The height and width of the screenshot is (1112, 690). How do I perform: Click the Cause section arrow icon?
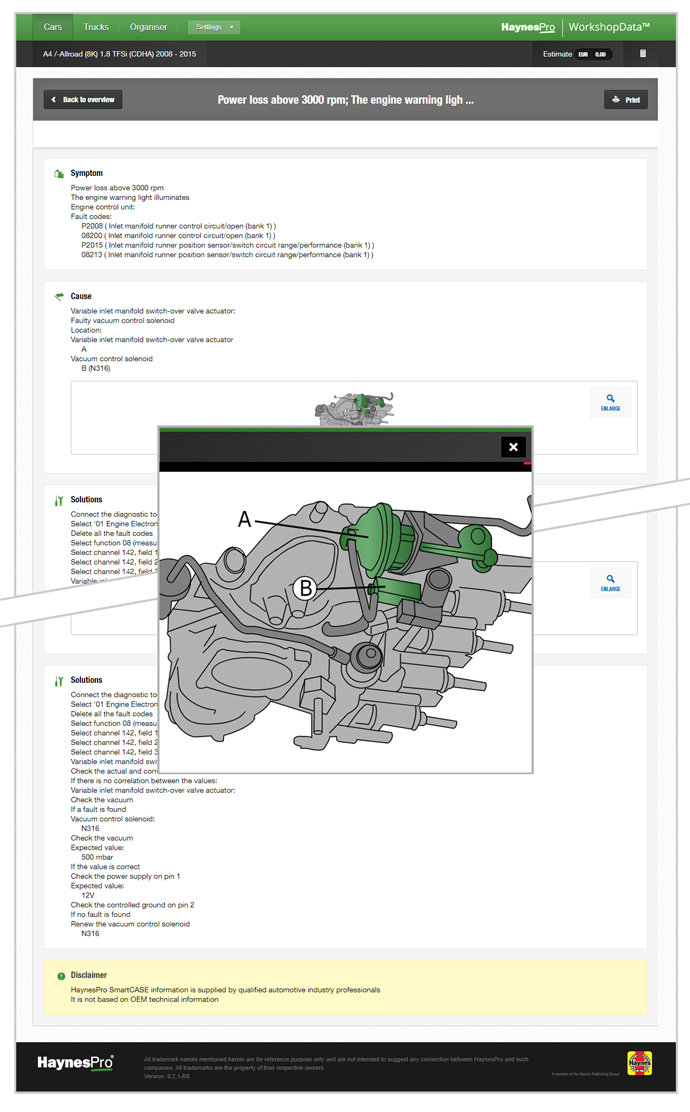[x=60, y=297]
